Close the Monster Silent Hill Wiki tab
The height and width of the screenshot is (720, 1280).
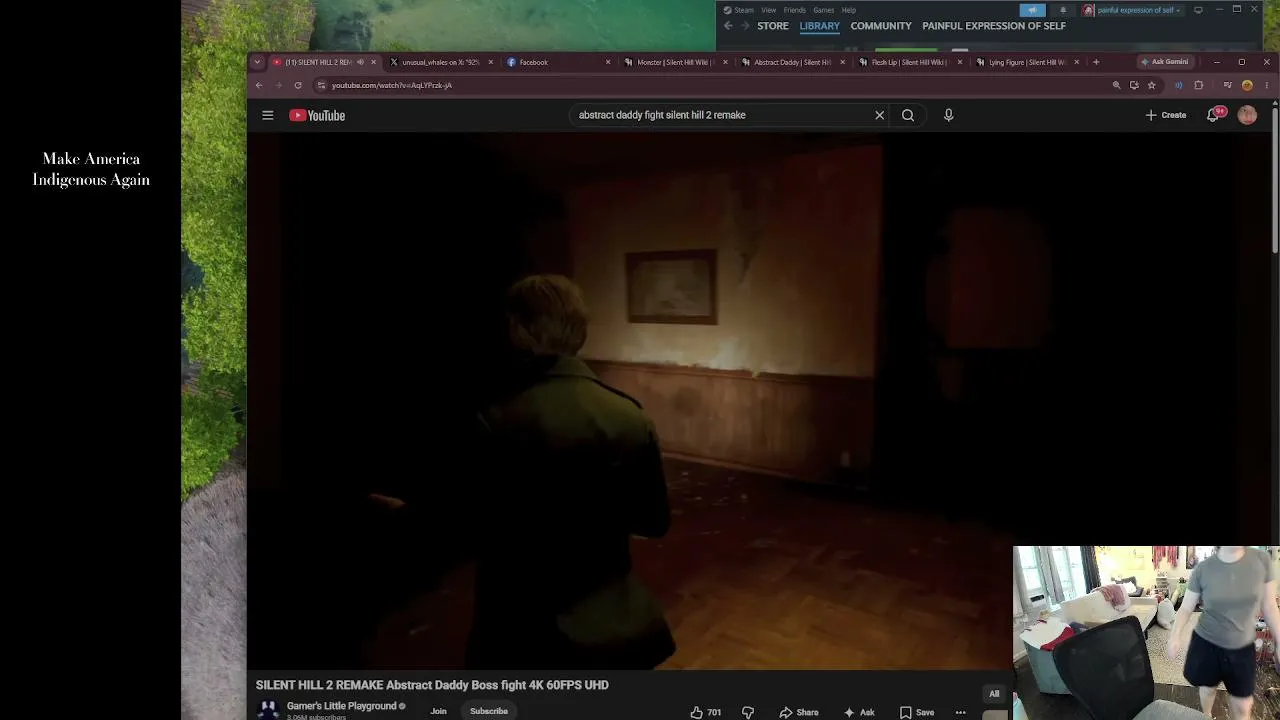click(x=725, y=62)
